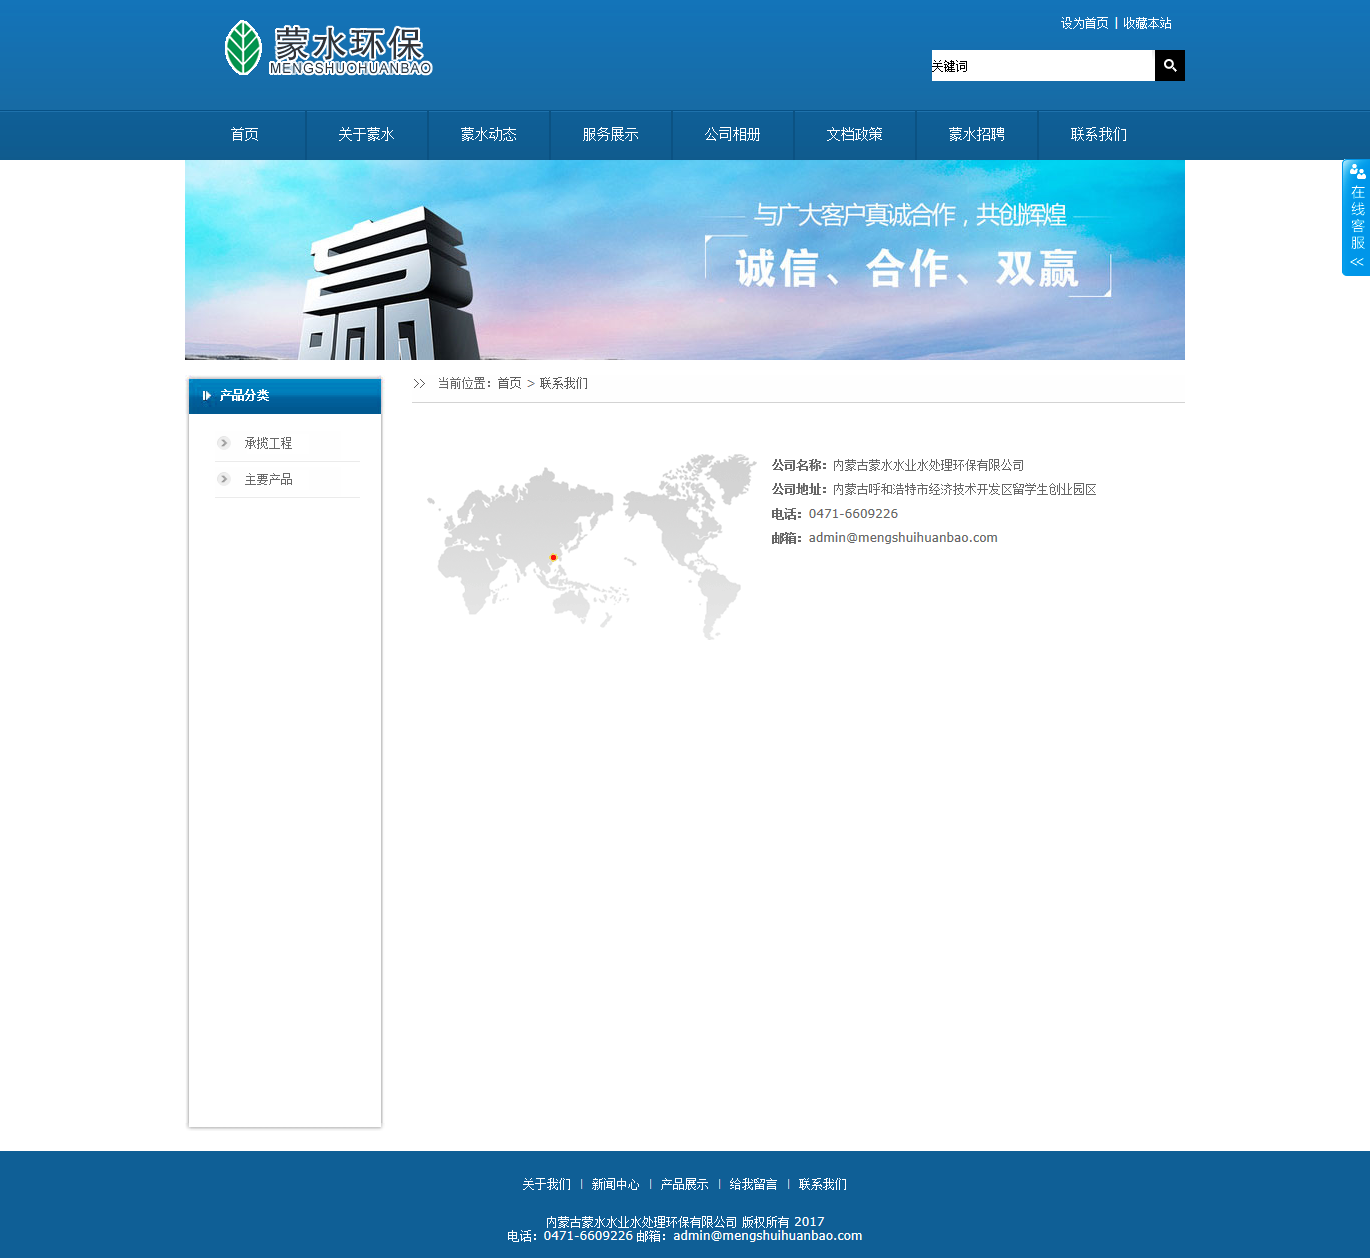This screenshot has width=1370, height=1259.
Task: Click the 诚信、合作、双赢 banner image
Action: 685,260
